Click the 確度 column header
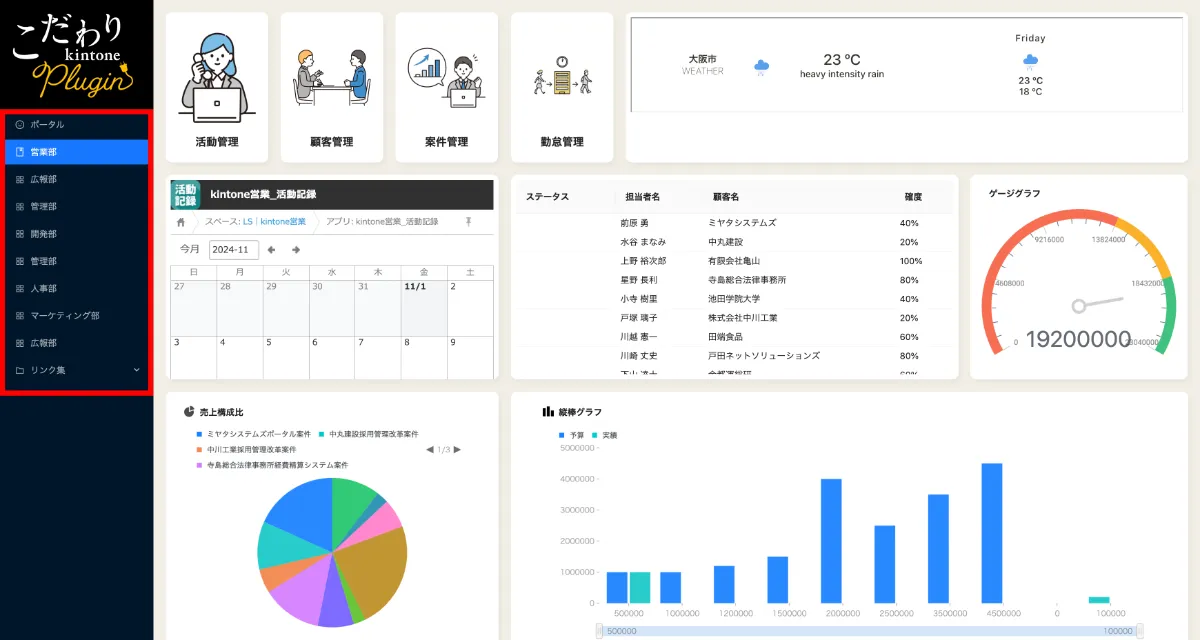1200x640 pixels. pyautogui.click(x=913, y=197)
